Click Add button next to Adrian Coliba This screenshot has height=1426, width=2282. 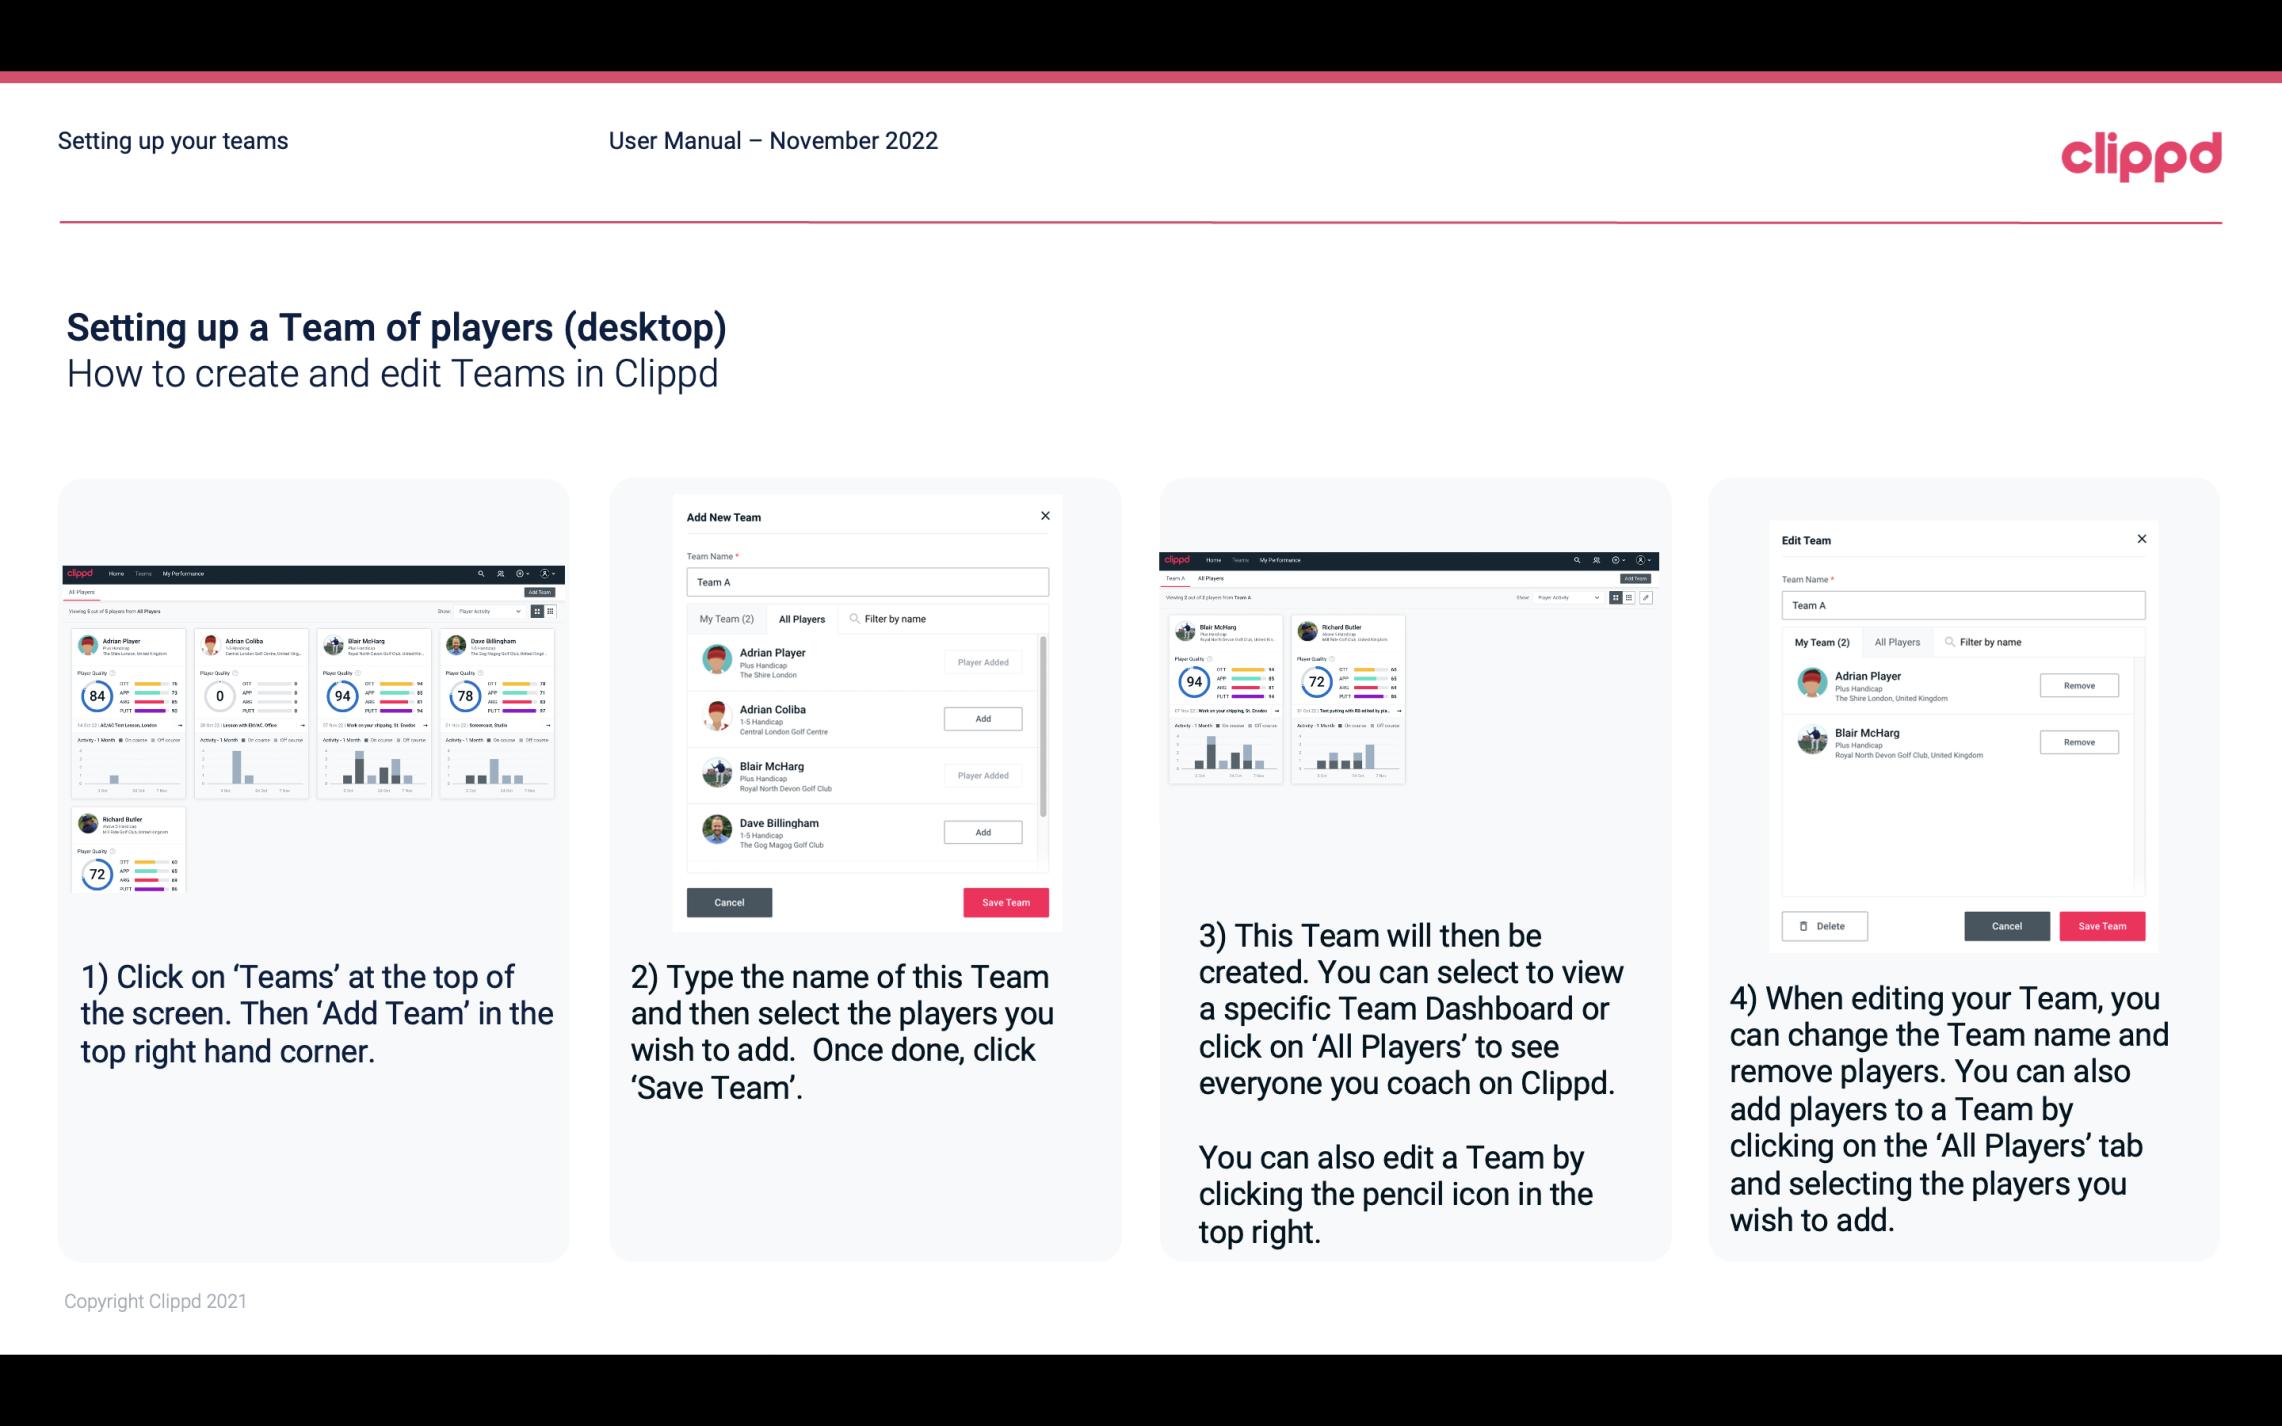[981, 716]
